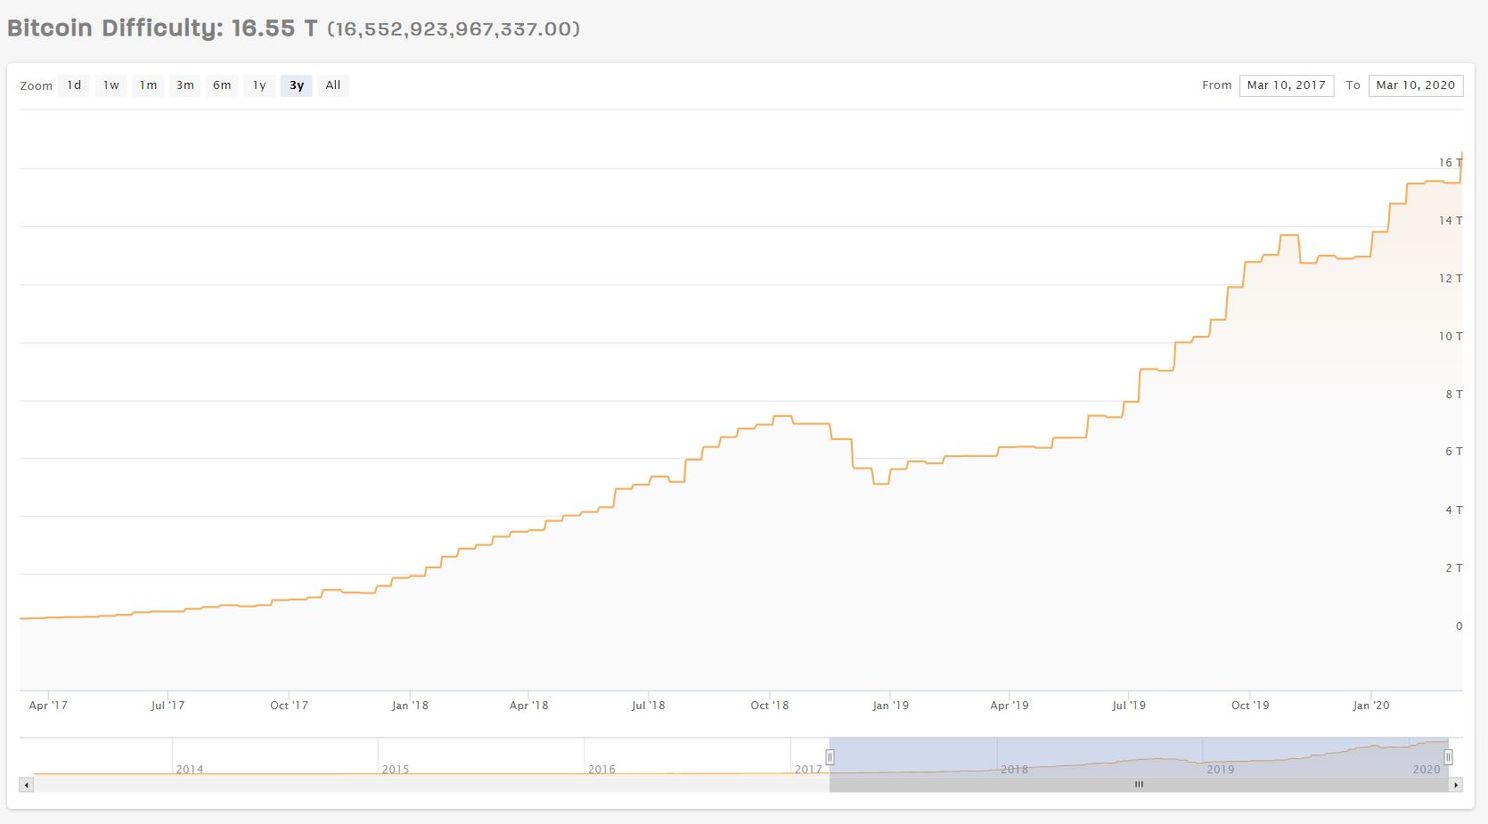Click the navigator scrollbar right arrow
1488x824 pixels.
tap(1456, 785)
